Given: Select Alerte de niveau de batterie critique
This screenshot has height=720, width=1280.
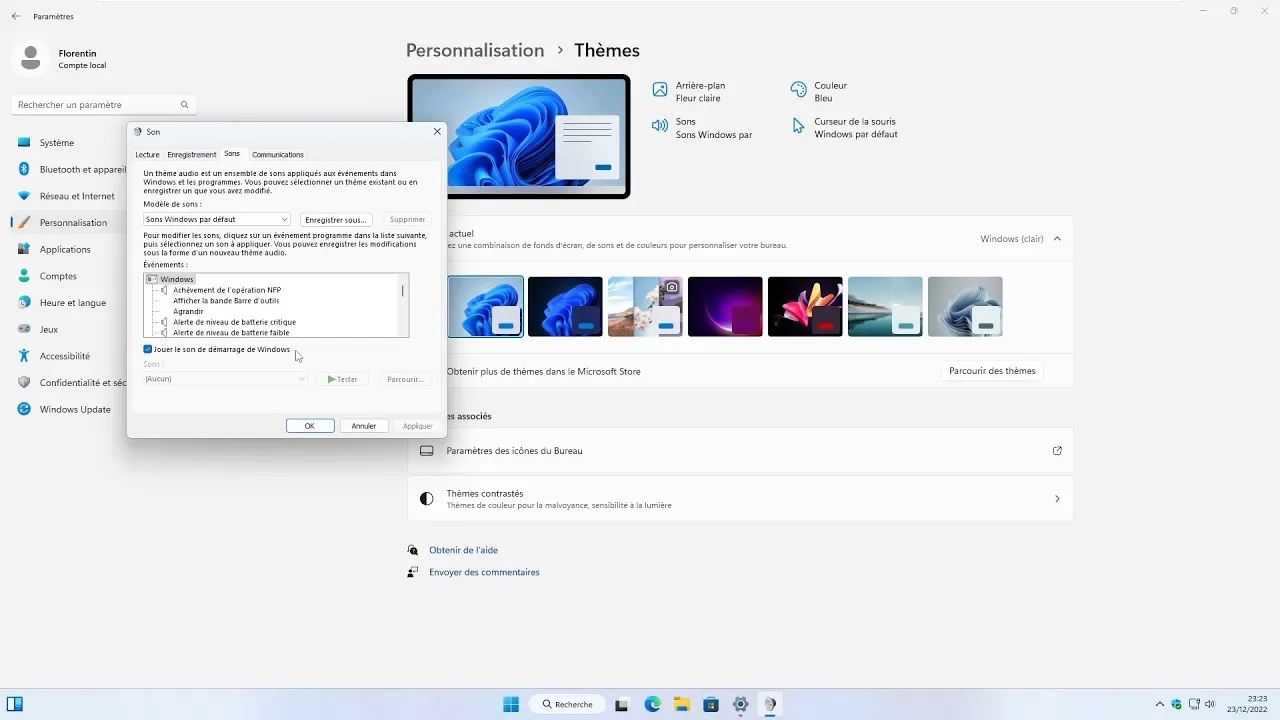Looking at the screenshot, I should 234,322.
